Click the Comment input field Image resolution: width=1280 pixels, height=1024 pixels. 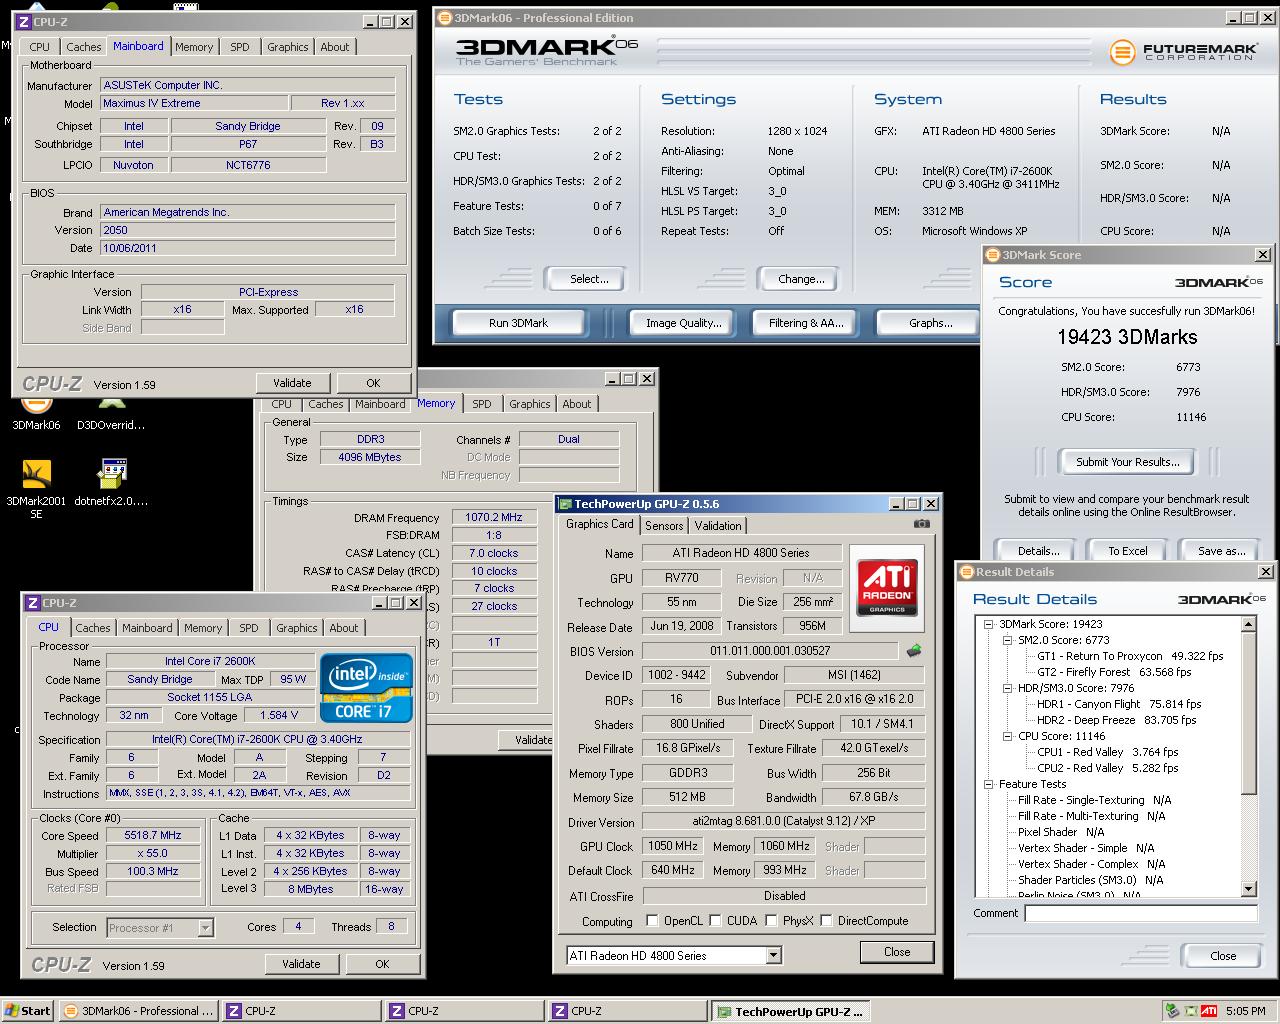tap(1140, 913)
